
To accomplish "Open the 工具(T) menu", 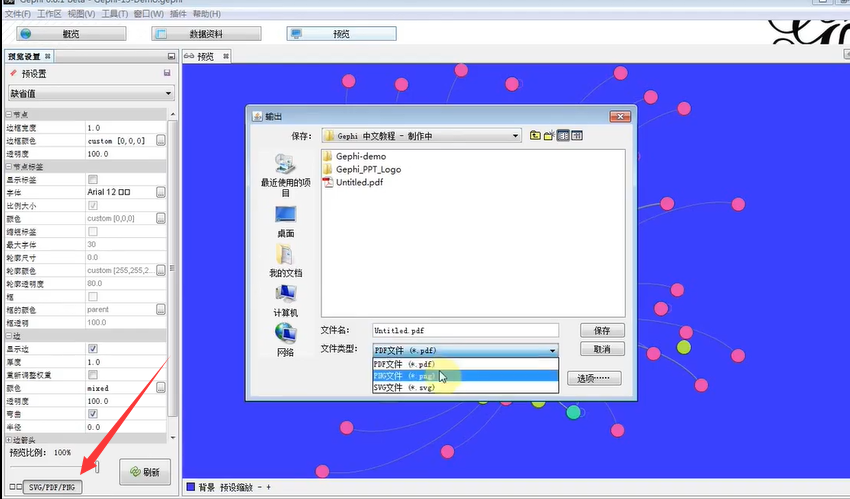I will [115, 14].
